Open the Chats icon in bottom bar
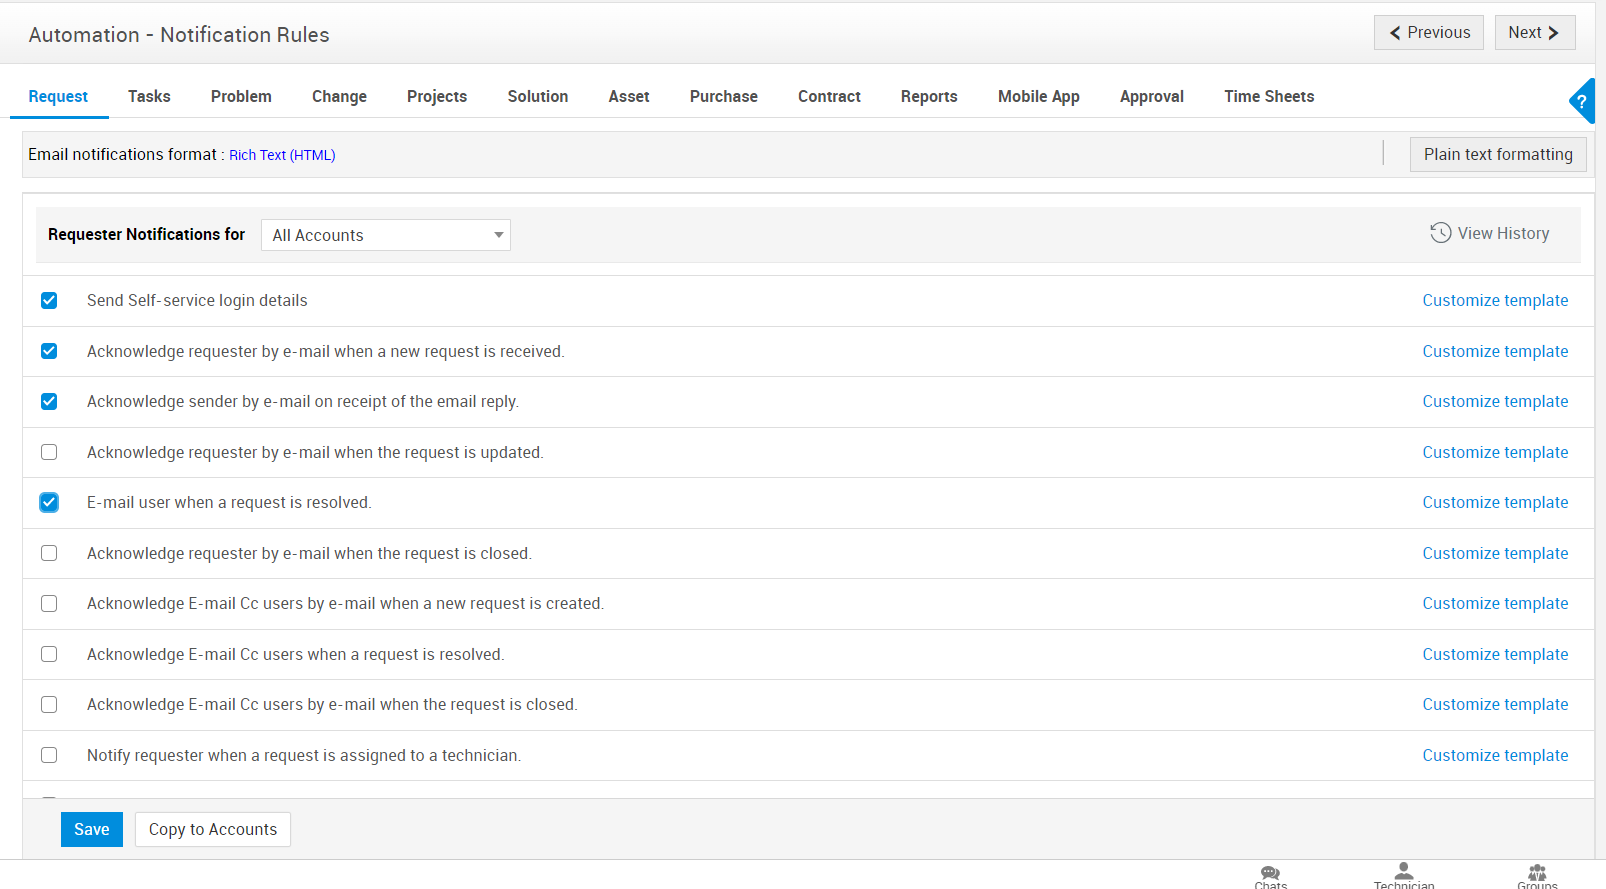The image size is (1606, 889). point(1270,875)
